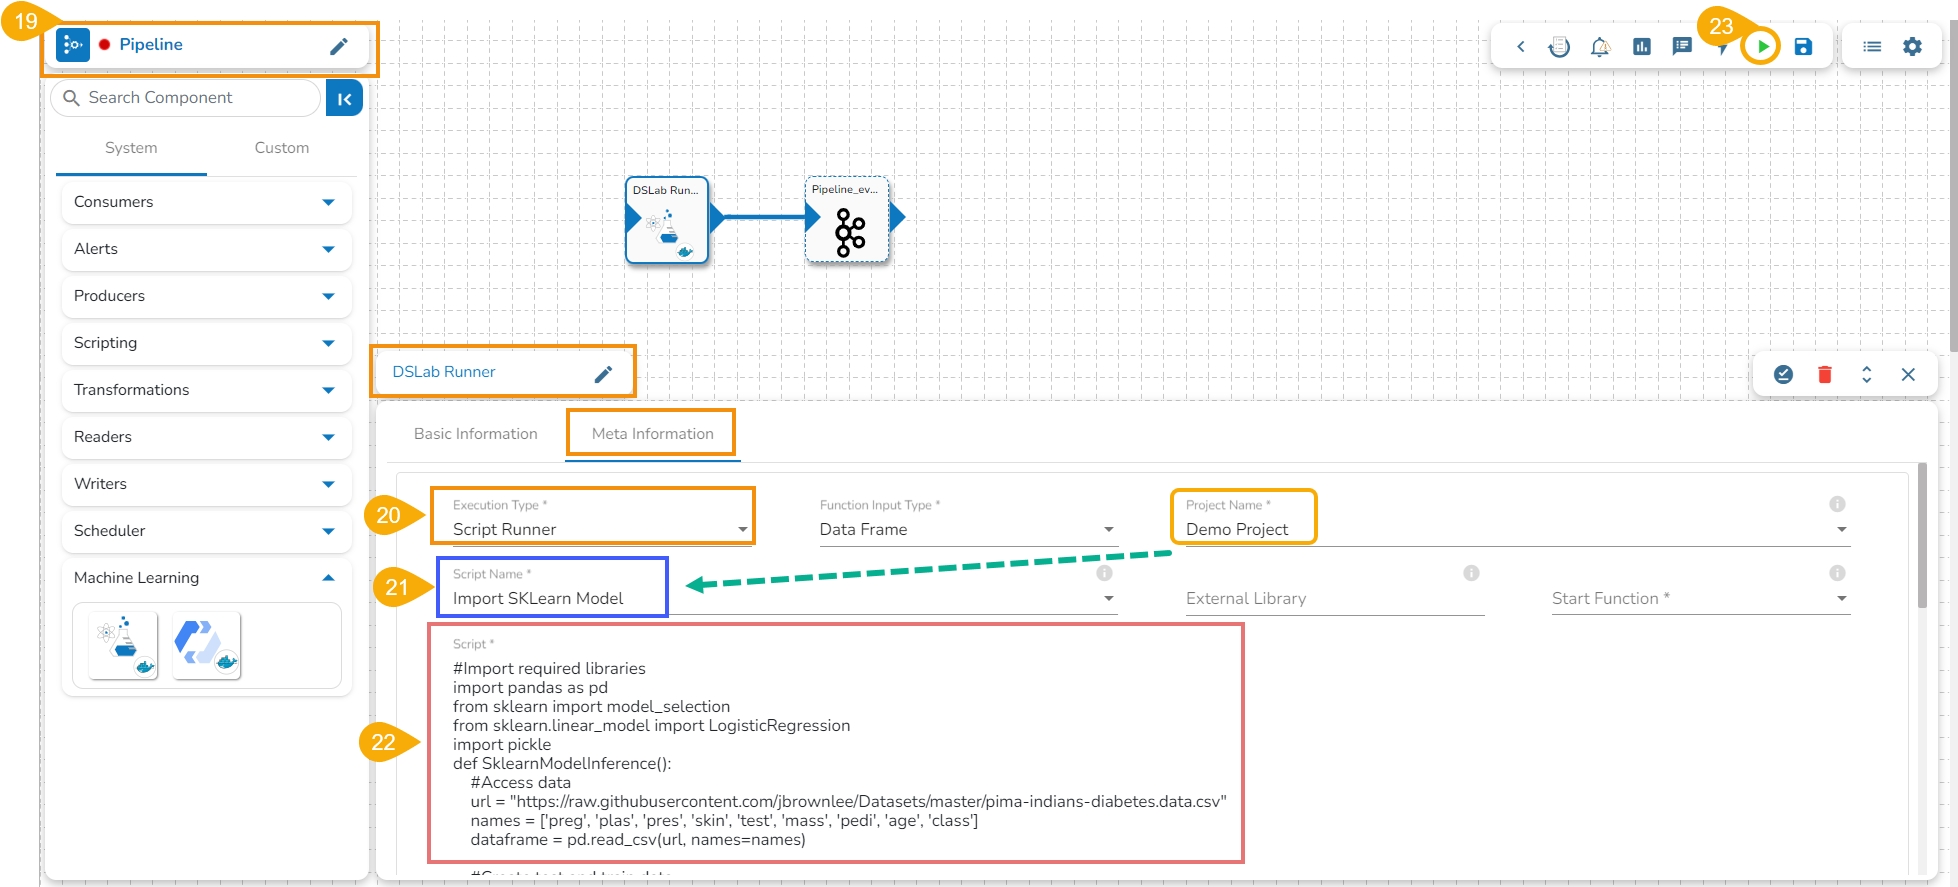This screenshot has width=1958, height=887.
Task: Expand the Readers component group
Action: pyautogui.click(x=206, y=437)
